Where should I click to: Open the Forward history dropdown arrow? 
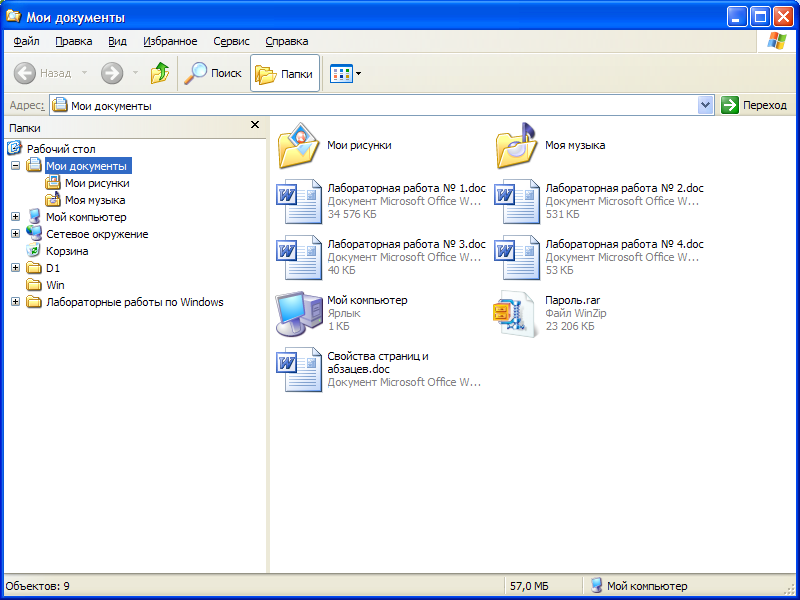click(x=135, y=73)
